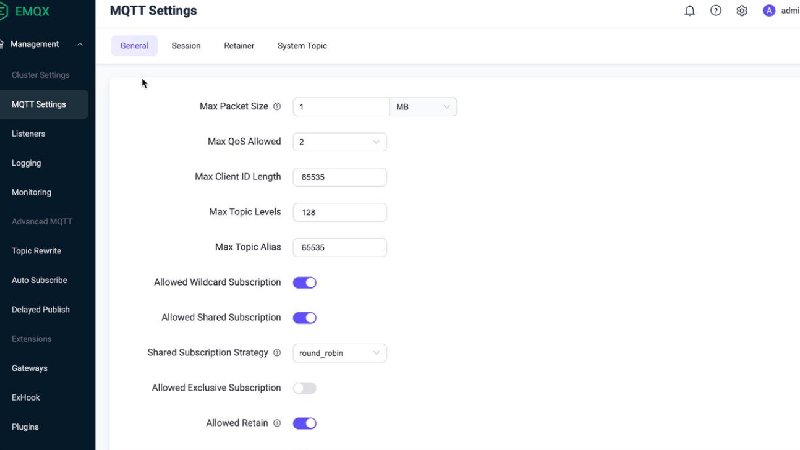Enable Allowed Exclusive Subscription toggle
The height and width of the screenshot is (450, 800).
(x=305, y=388)
